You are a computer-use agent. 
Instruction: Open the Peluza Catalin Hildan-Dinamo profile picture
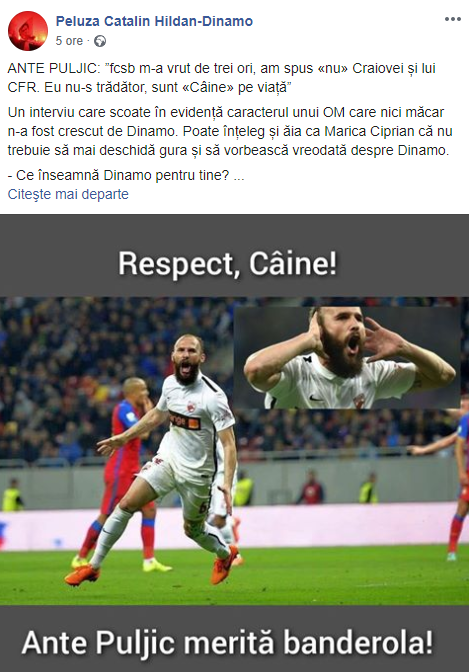[28, 31]
